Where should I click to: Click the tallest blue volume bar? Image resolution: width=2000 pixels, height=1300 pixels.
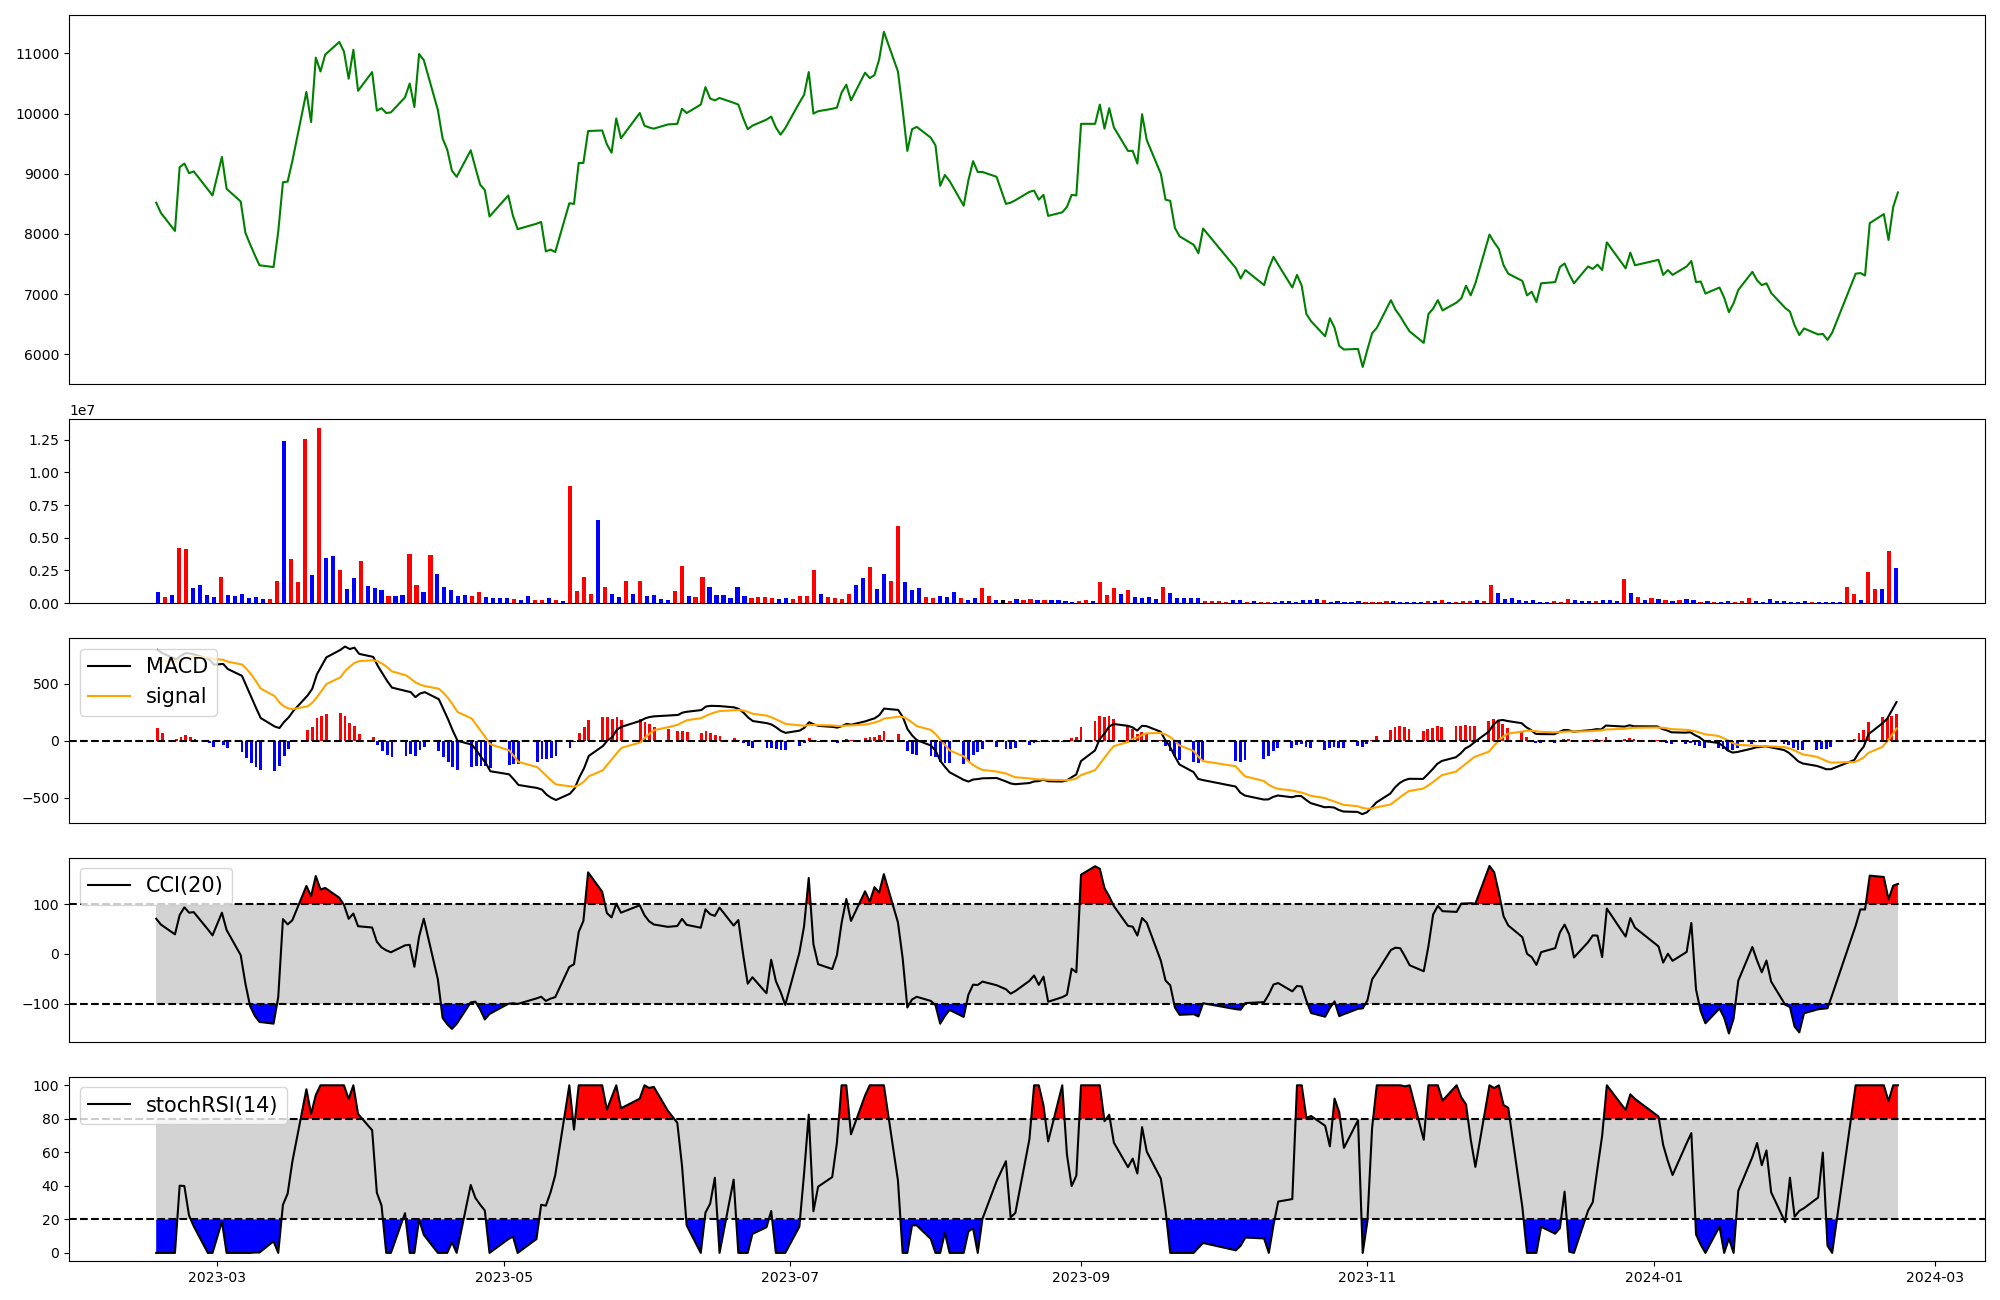click(284, 522)
